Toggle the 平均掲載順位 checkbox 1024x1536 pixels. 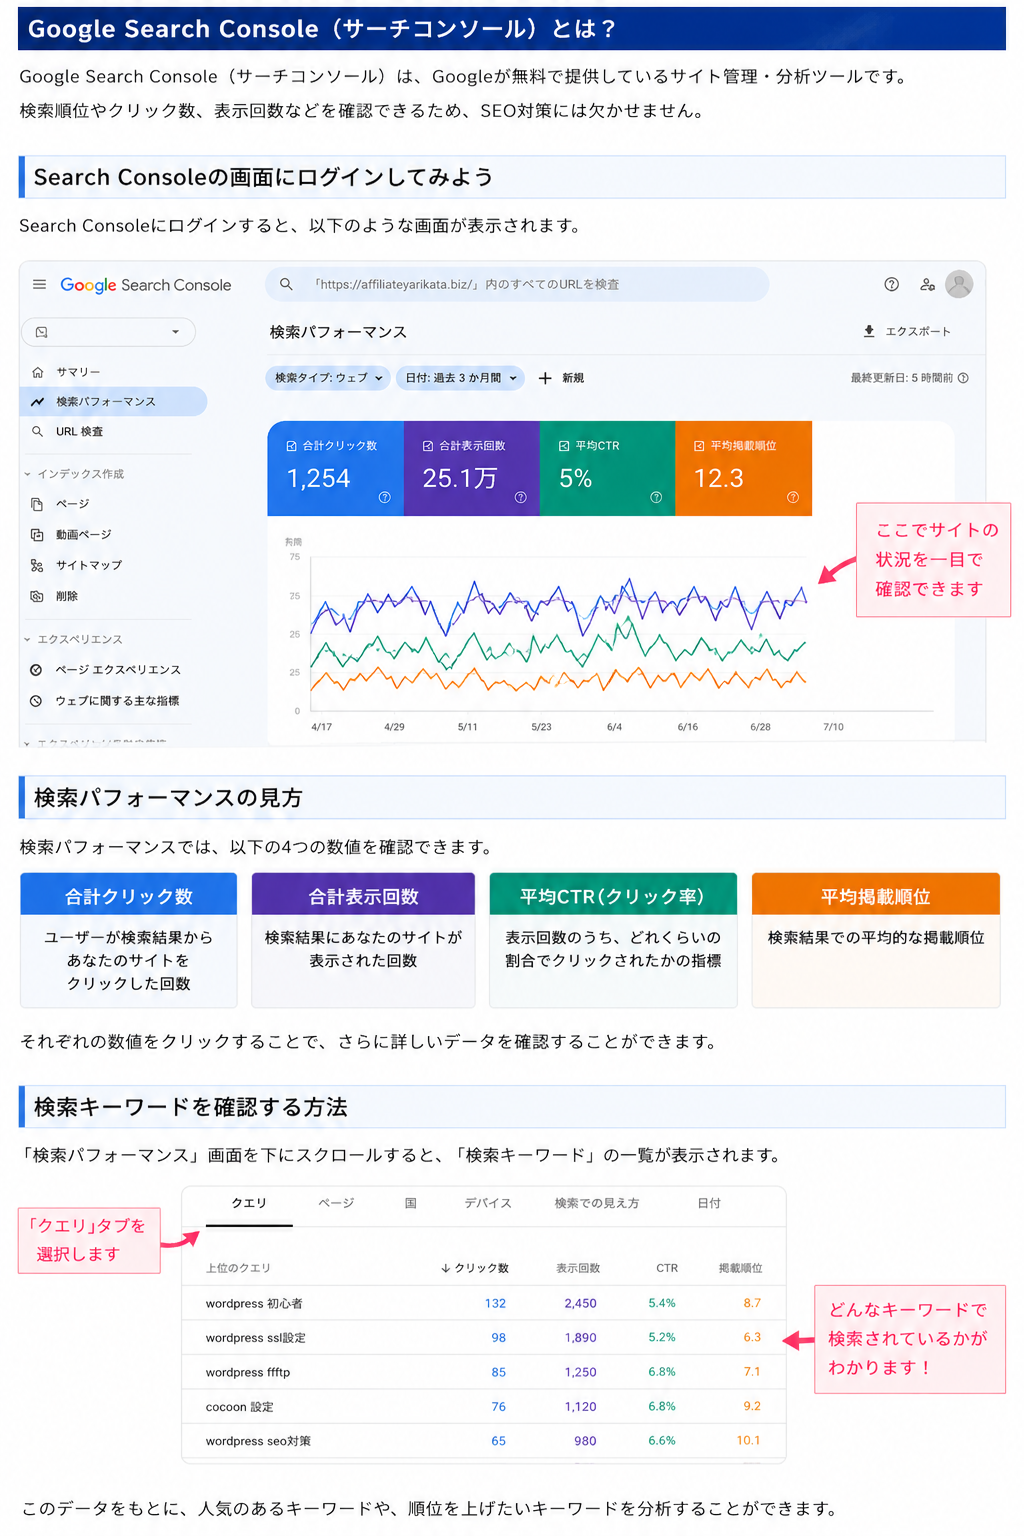pyautogui.click(x=699, y=446)
